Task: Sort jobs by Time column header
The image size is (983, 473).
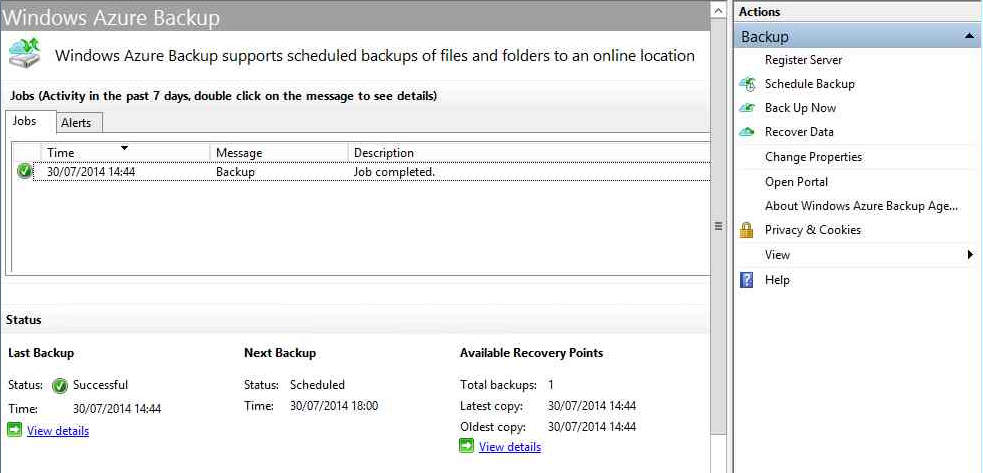Action: coord(125,152)
